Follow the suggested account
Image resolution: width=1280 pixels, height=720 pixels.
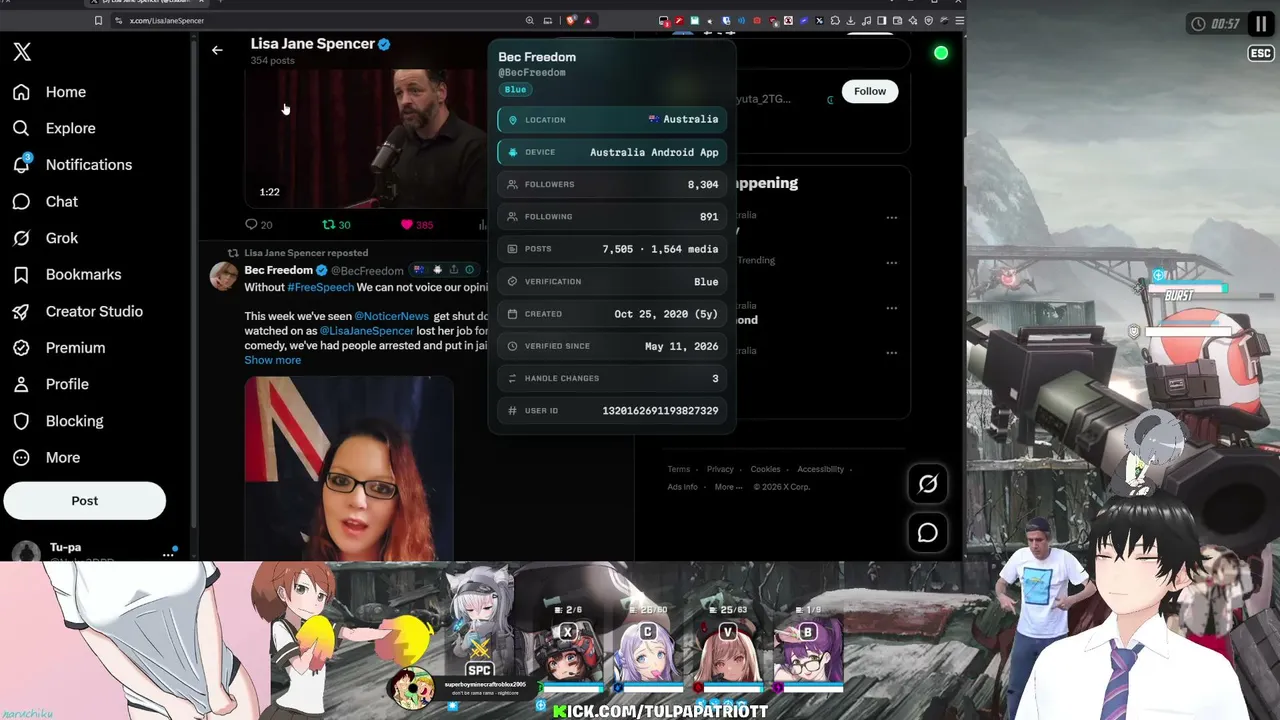(870, 91)
